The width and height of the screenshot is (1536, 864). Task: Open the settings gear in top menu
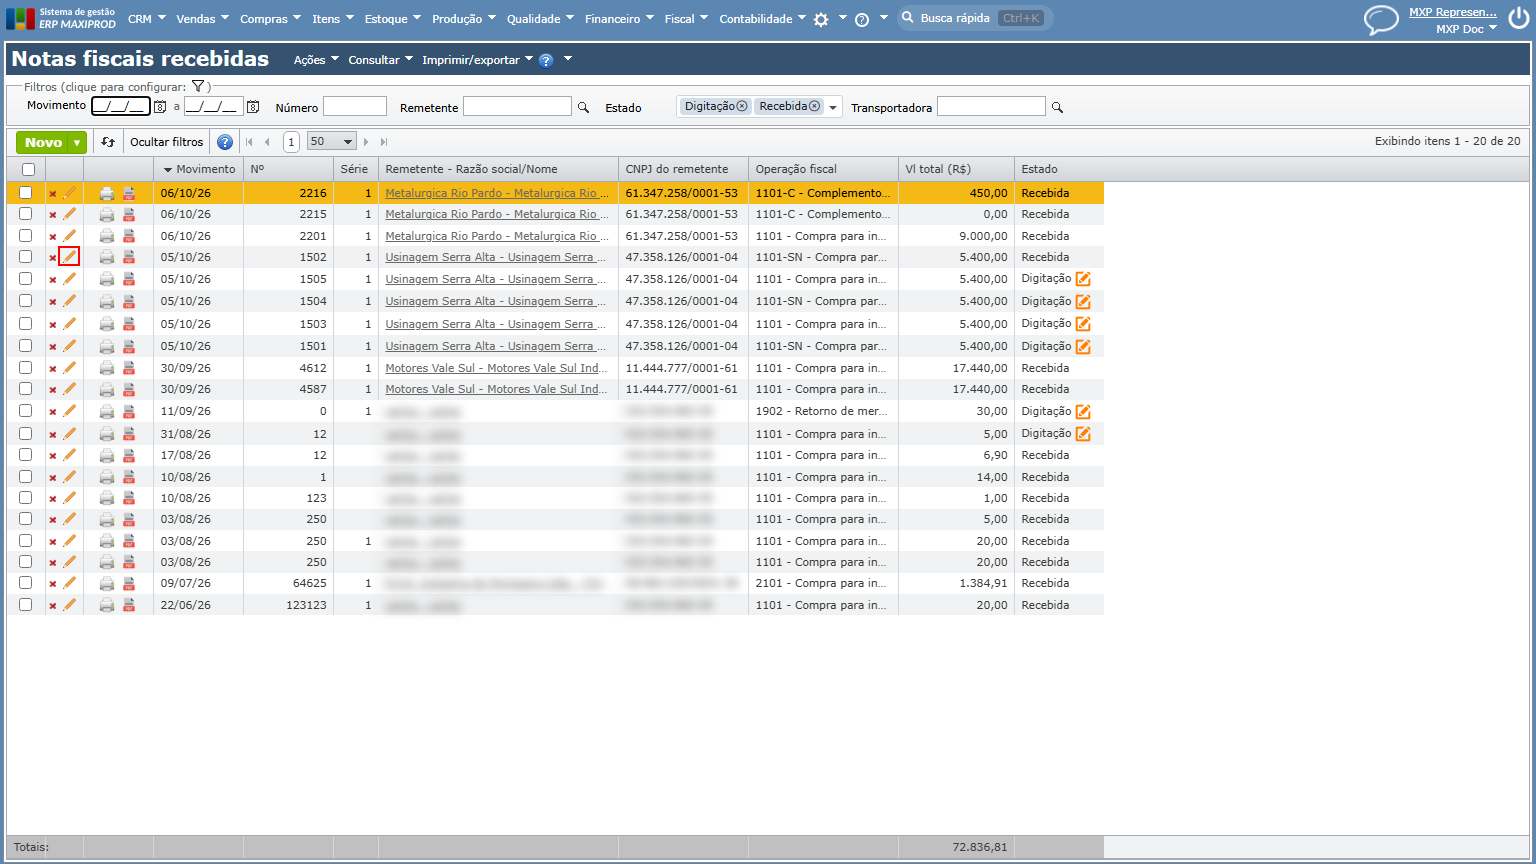click(821, 19)
